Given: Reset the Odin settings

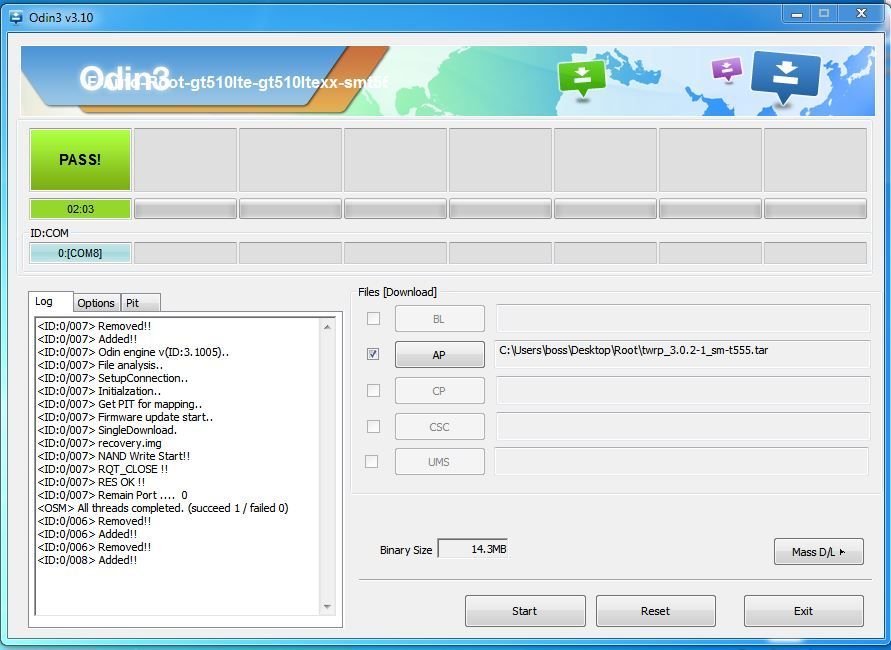Looking at the screenshot, I should 656,611.
